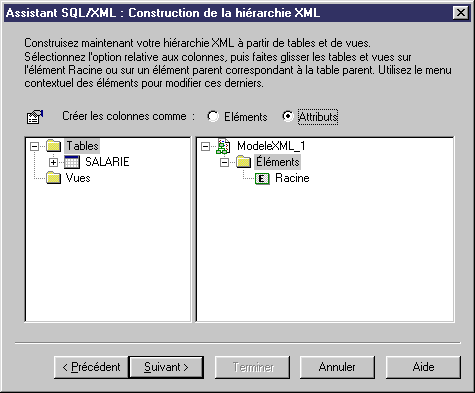
Task: Select the Vues folder icon
Action: pyautogui.click(x=54, y=178)
